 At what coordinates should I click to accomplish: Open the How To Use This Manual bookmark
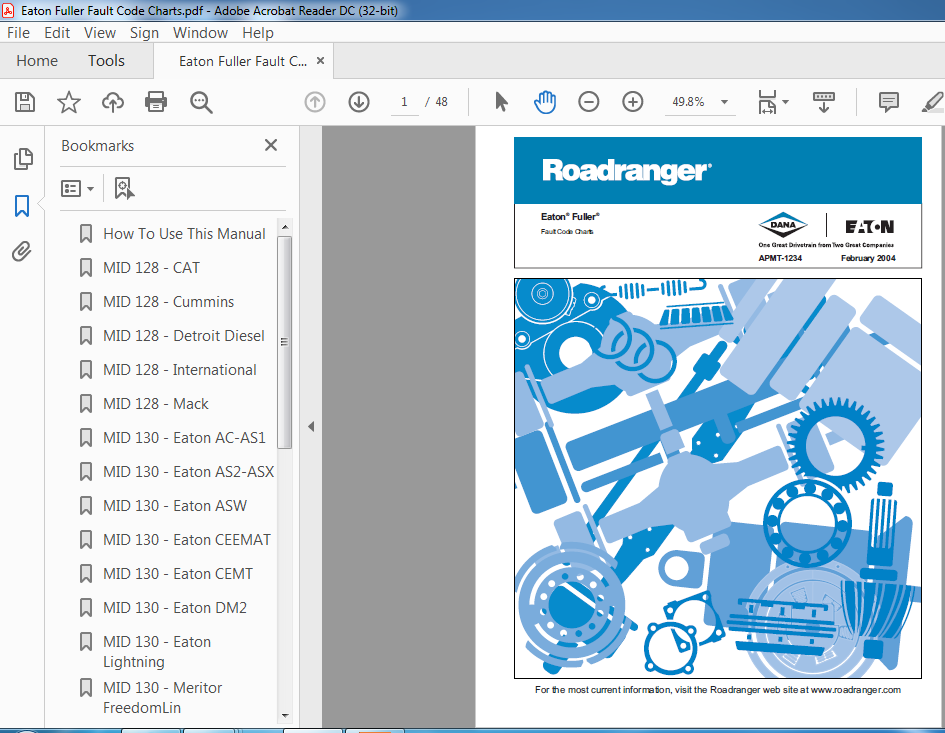tap(184, 234)
